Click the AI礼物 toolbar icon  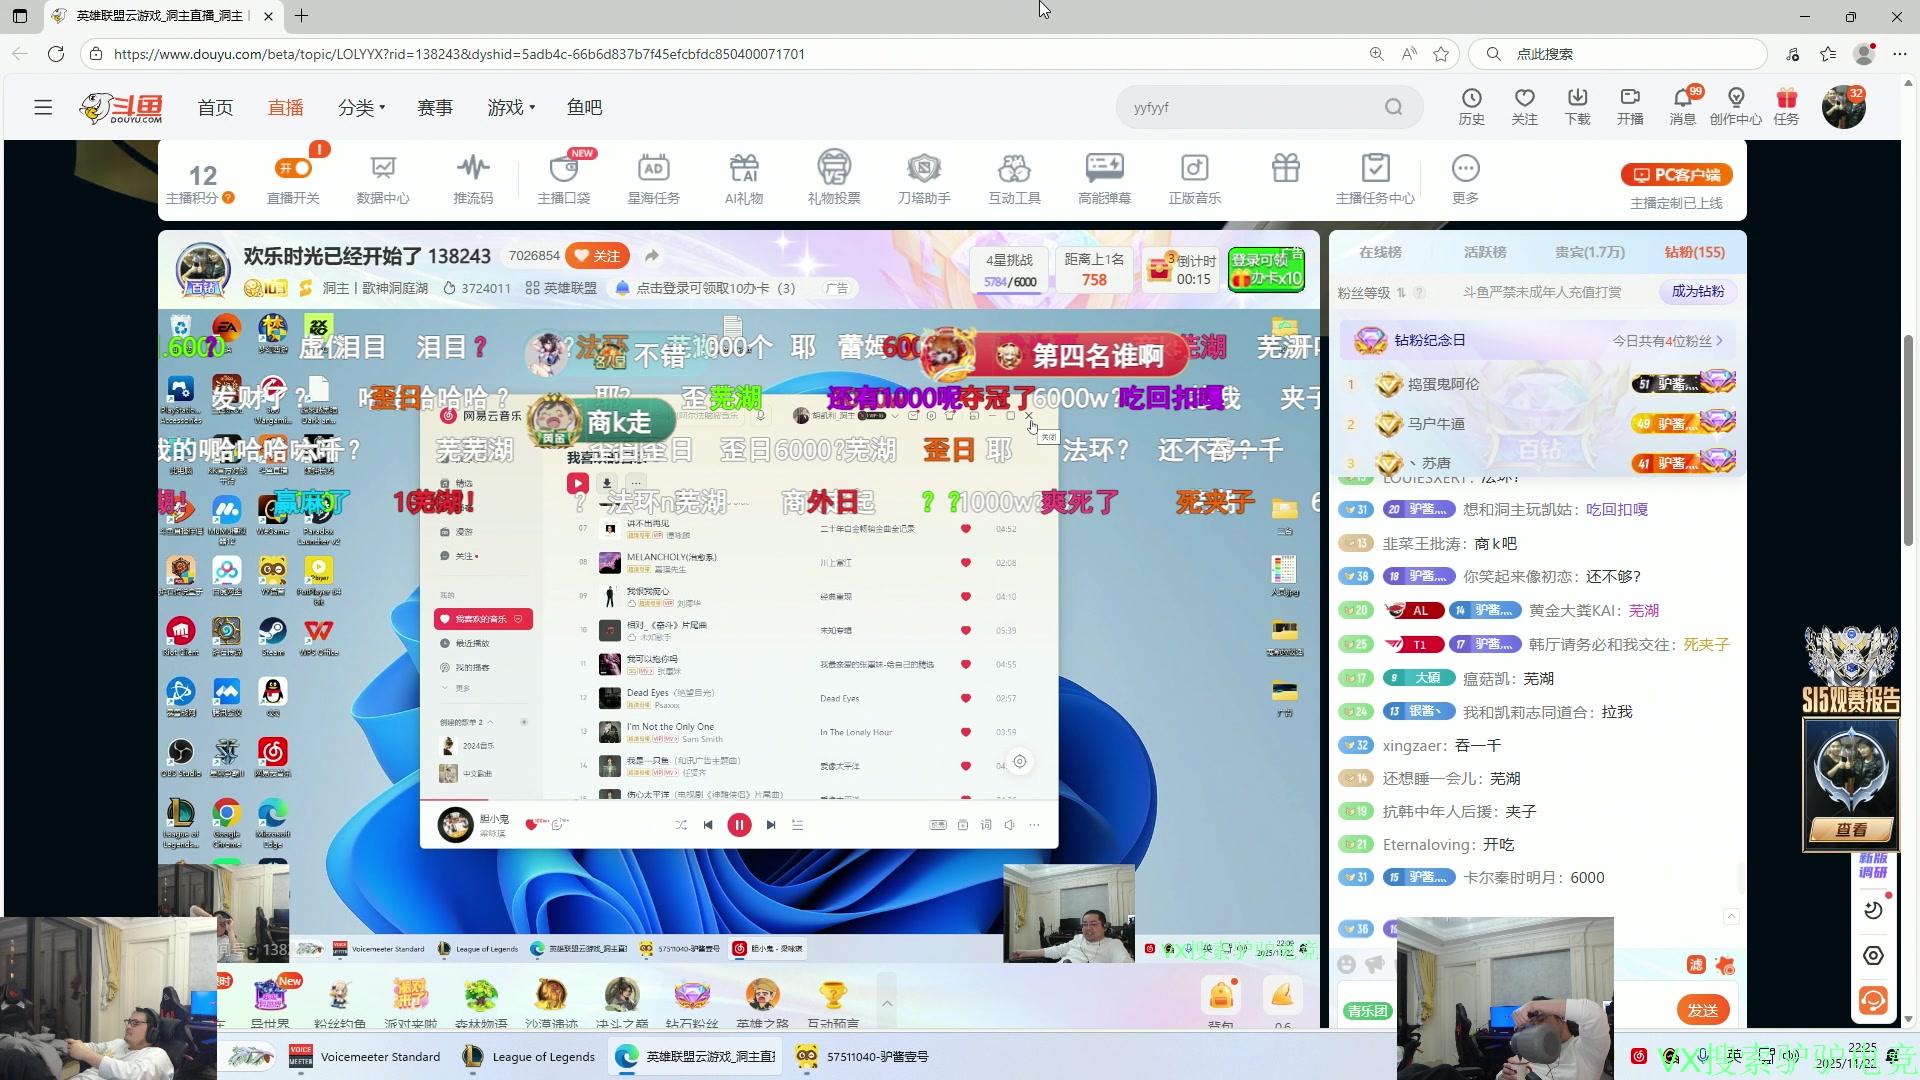743,178
